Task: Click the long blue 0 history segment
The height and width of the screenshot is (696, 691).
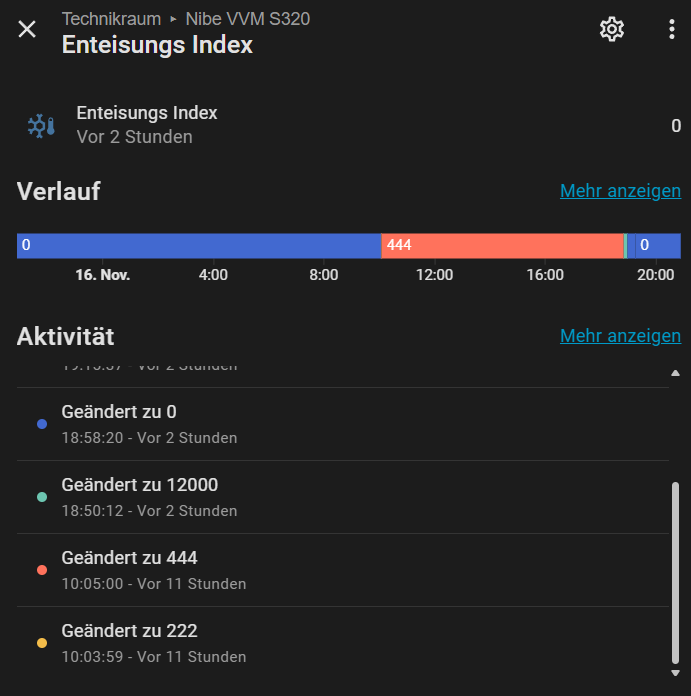Action: pyautogui.click(x=199, y=245)
